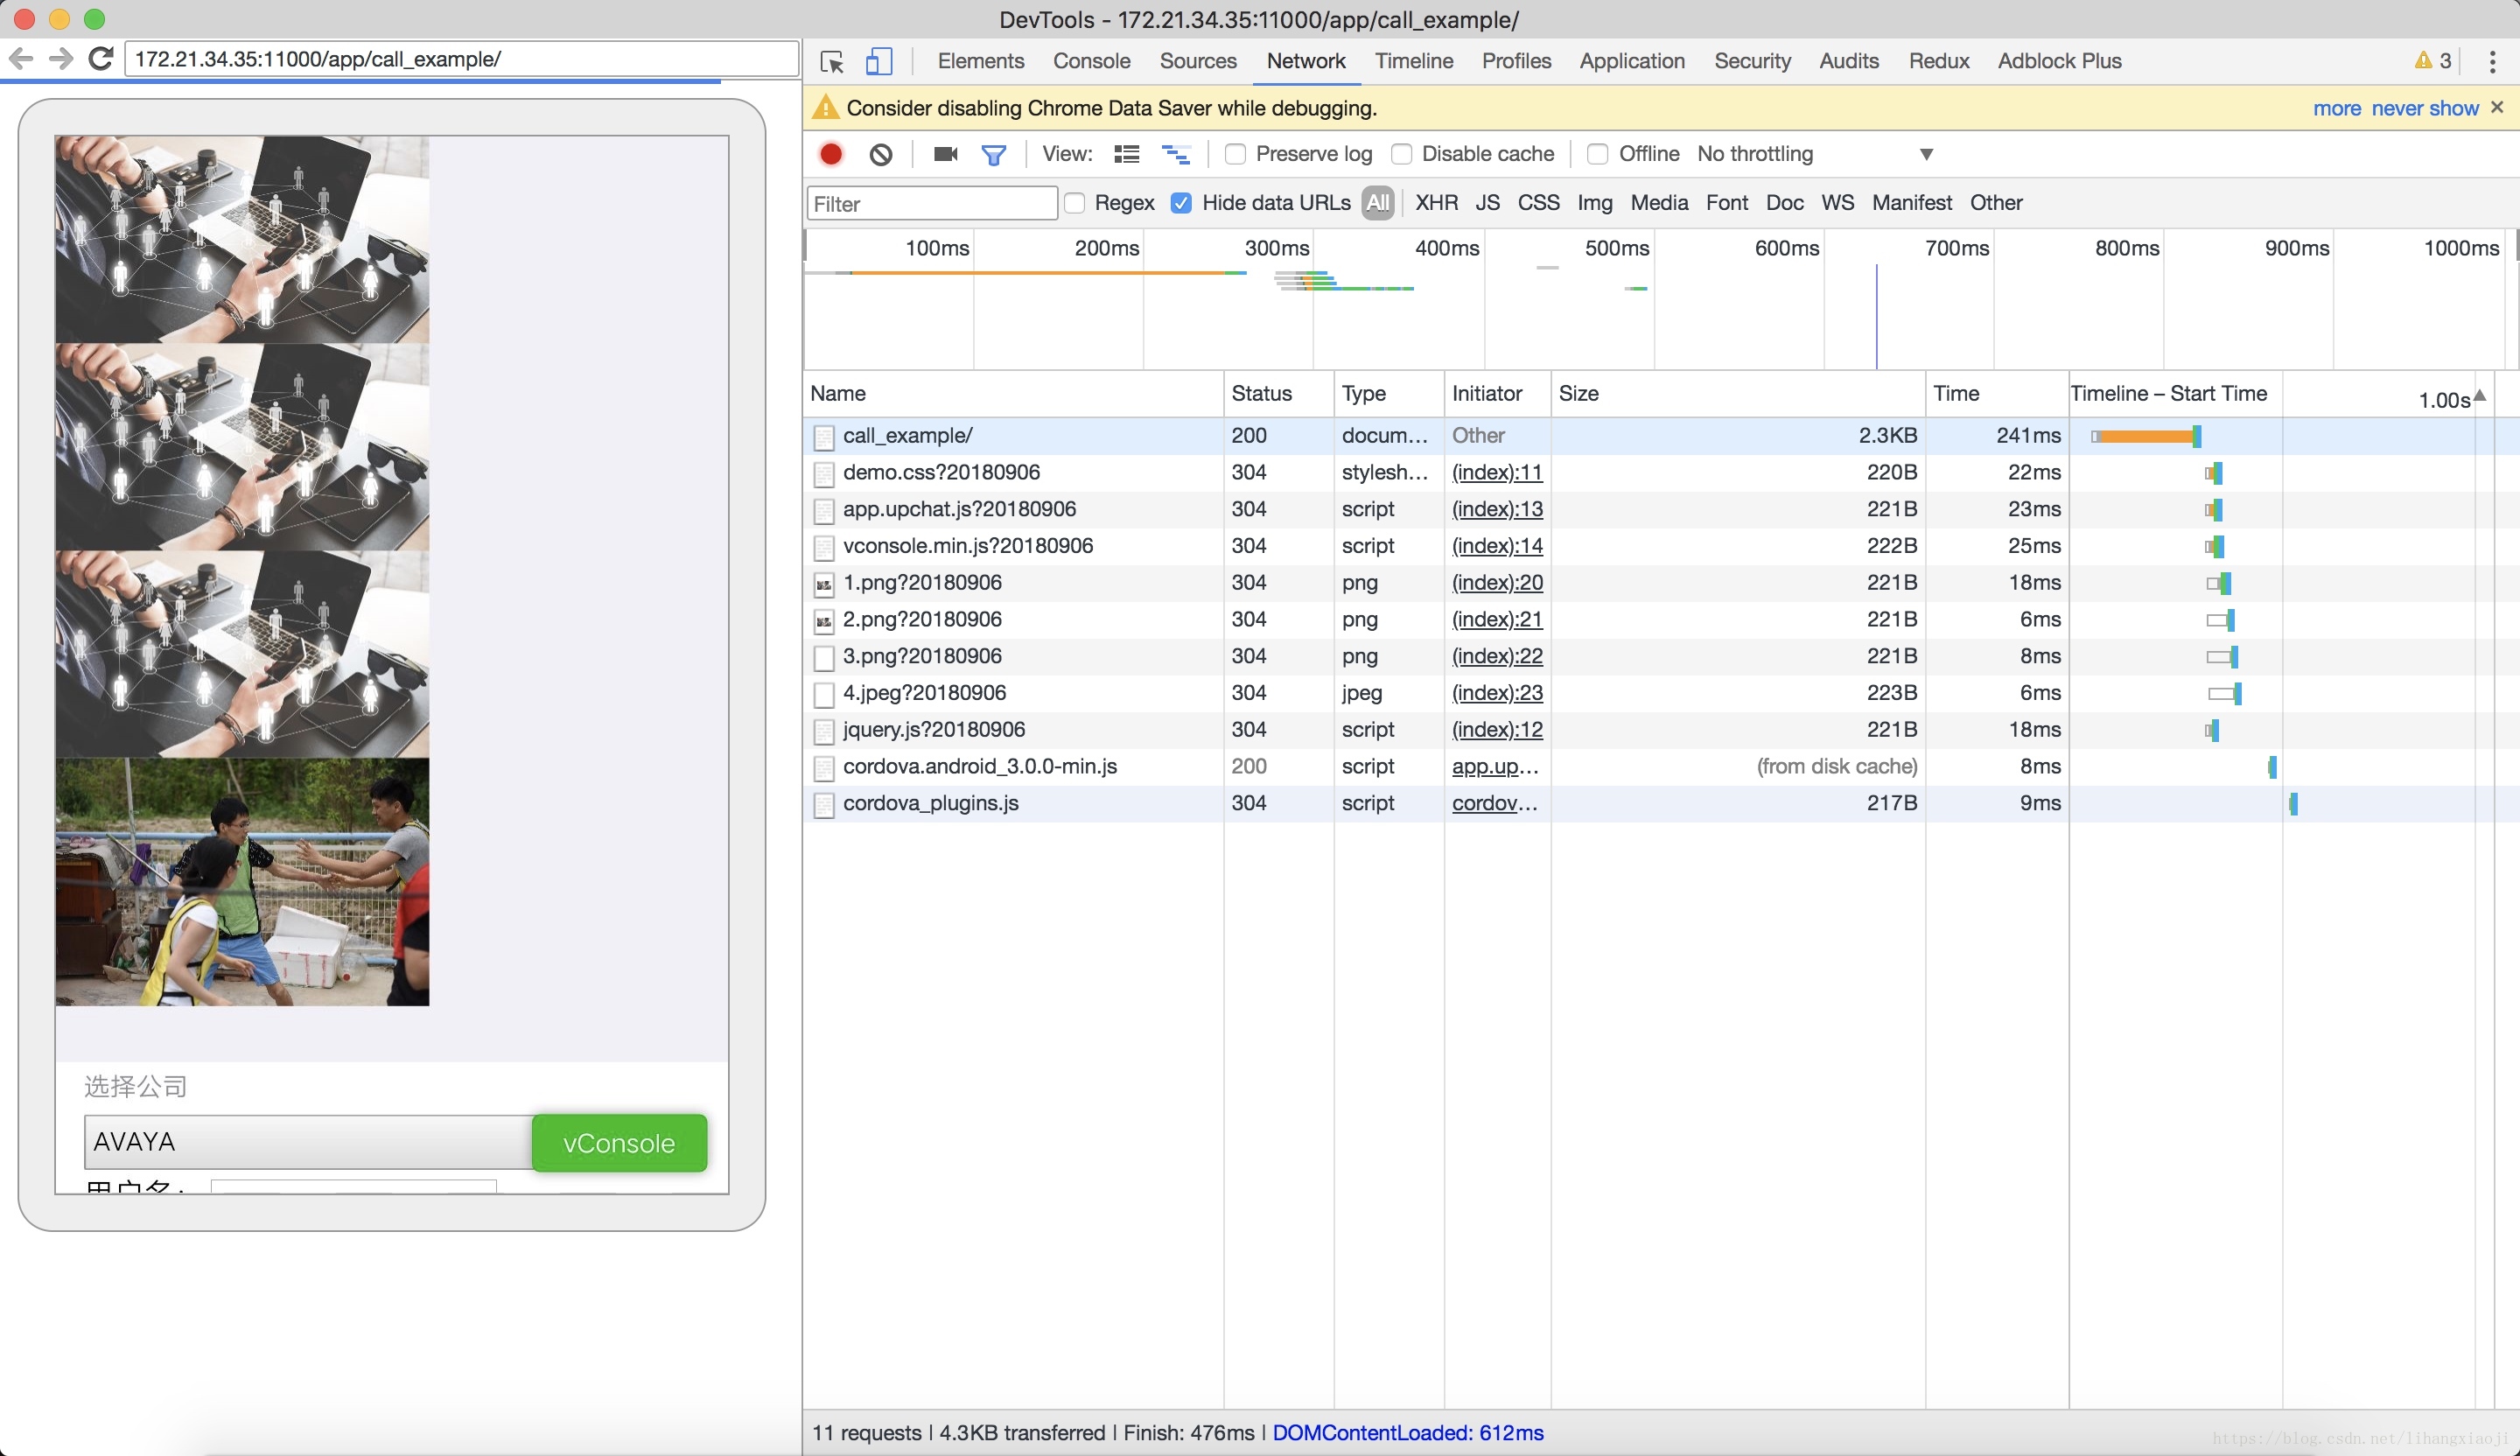Click the 'more' link in warning bar
The height and width of the screenshot is (1456, 2520).
click(x=2336, y=108)
